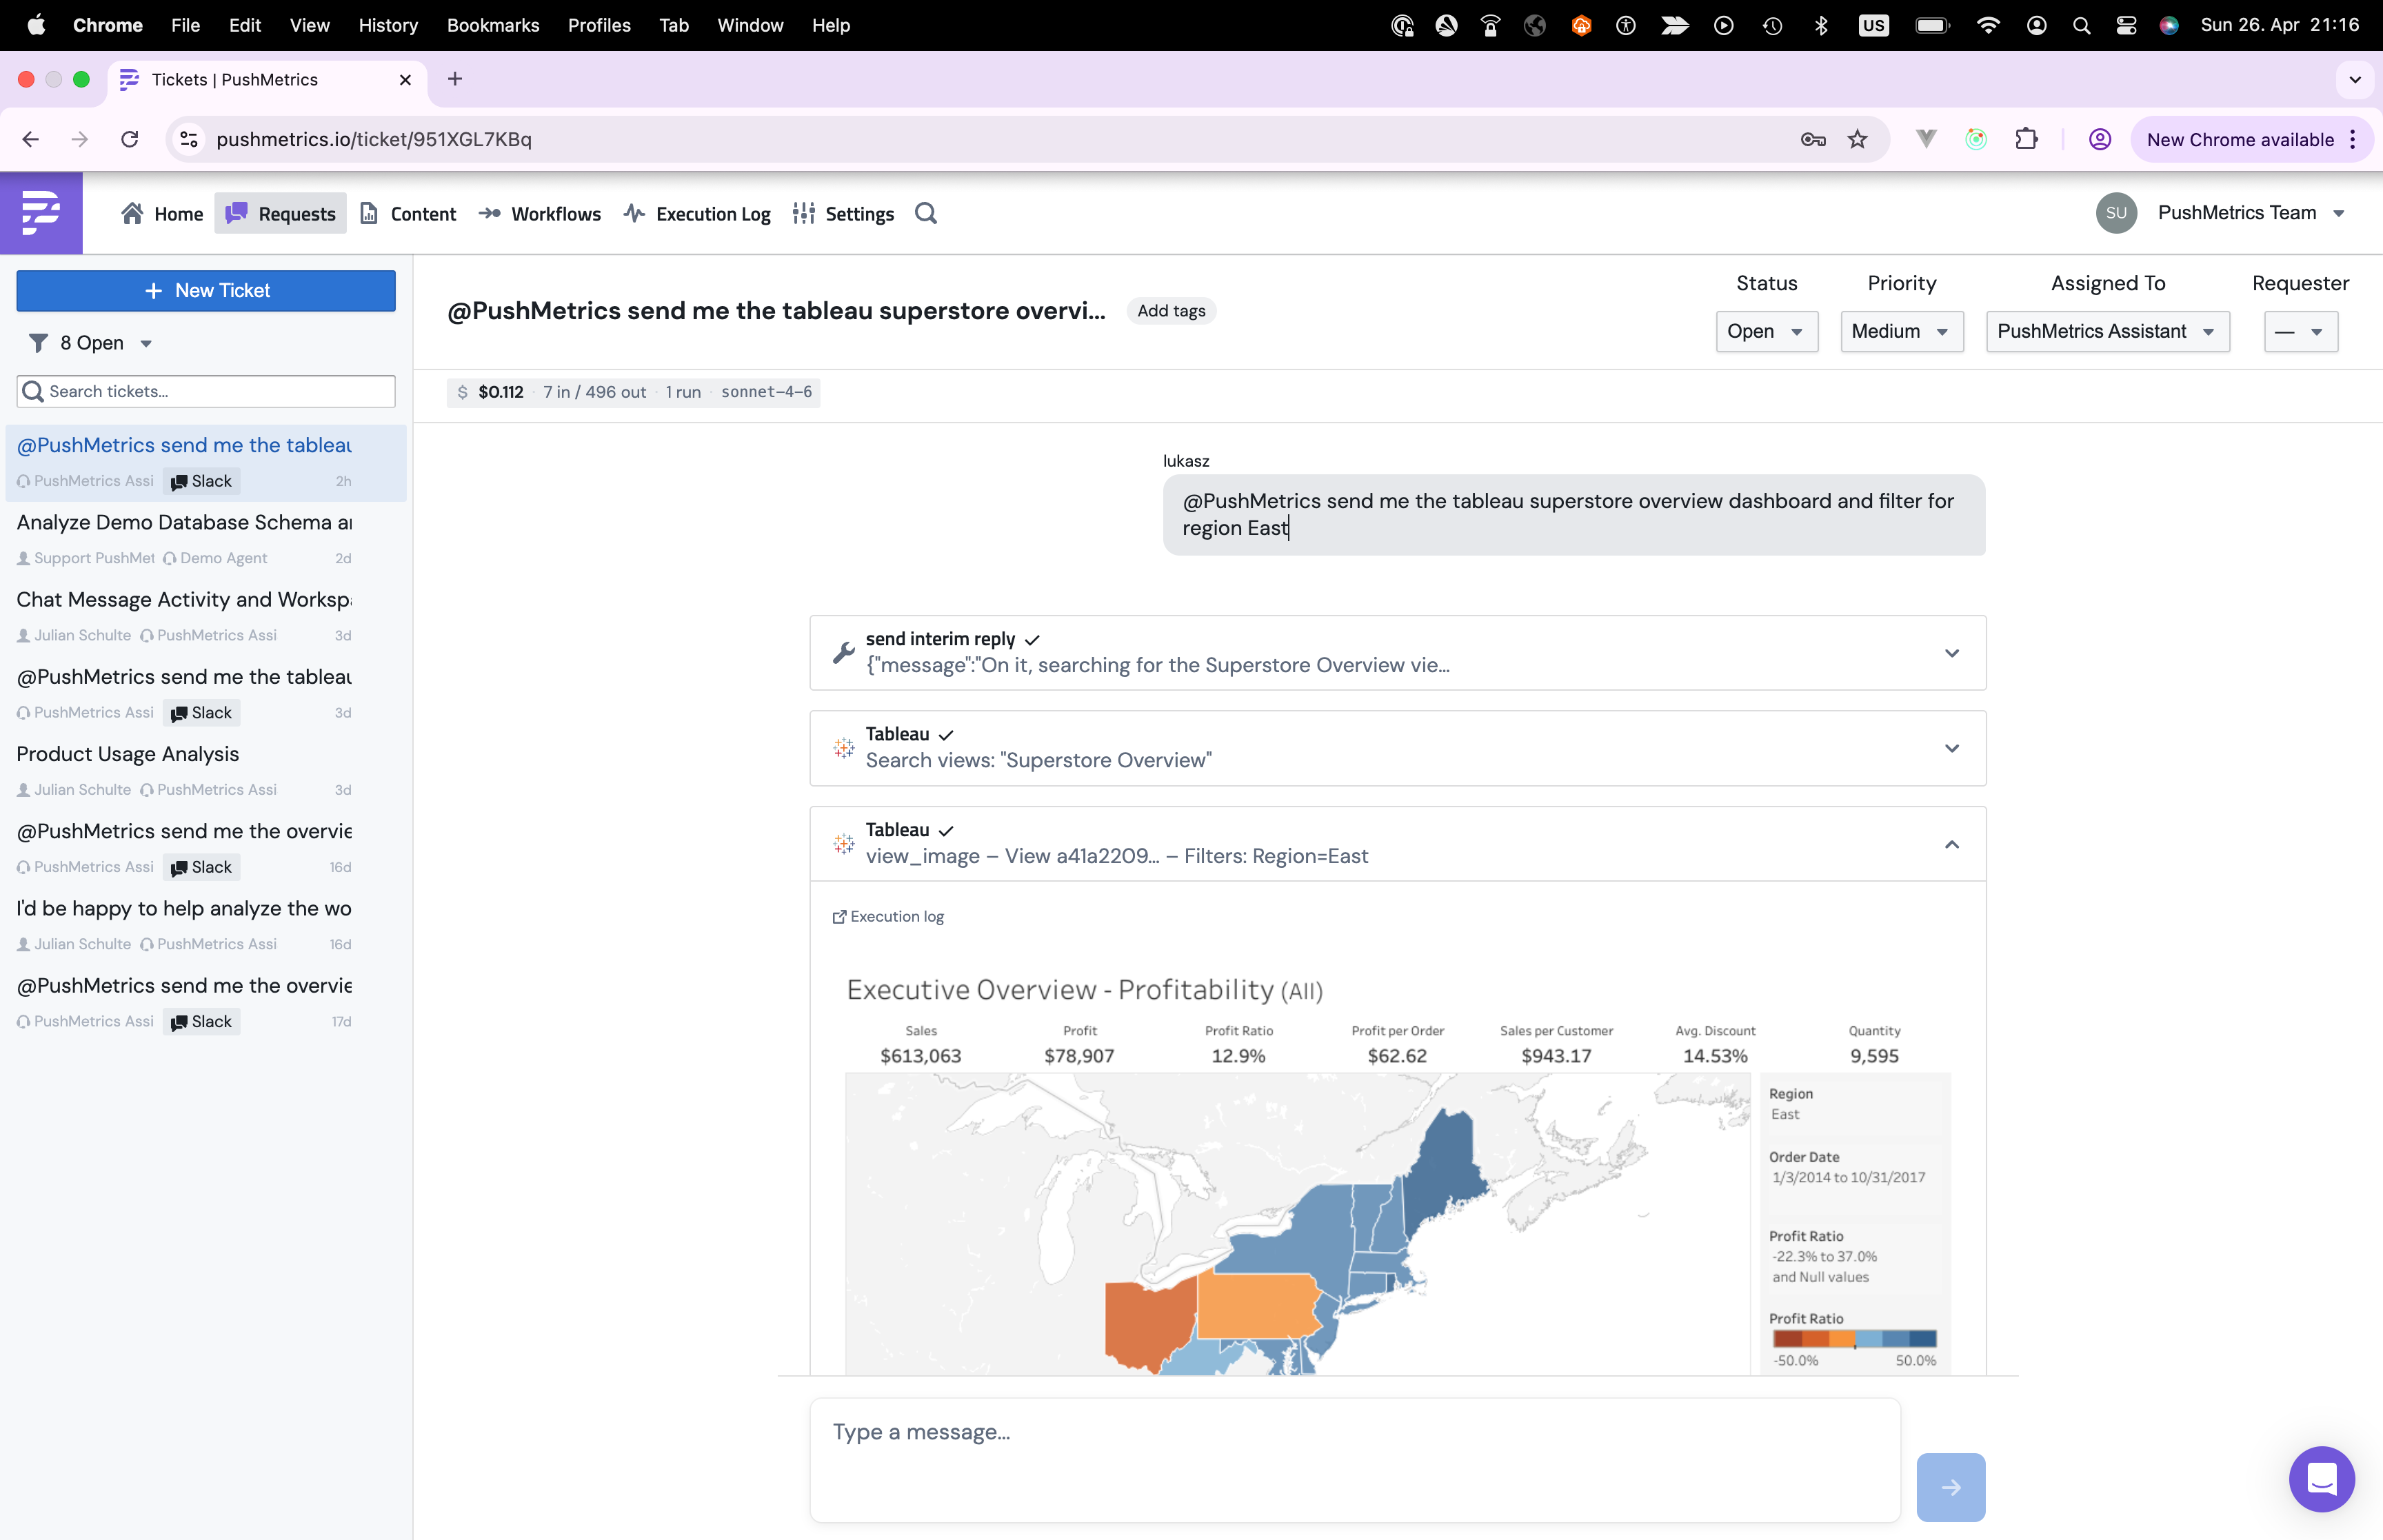The image size is (2383, 1540).
Task: Open Chrome tab search chevron
Action: click(x=2354, y=79)
